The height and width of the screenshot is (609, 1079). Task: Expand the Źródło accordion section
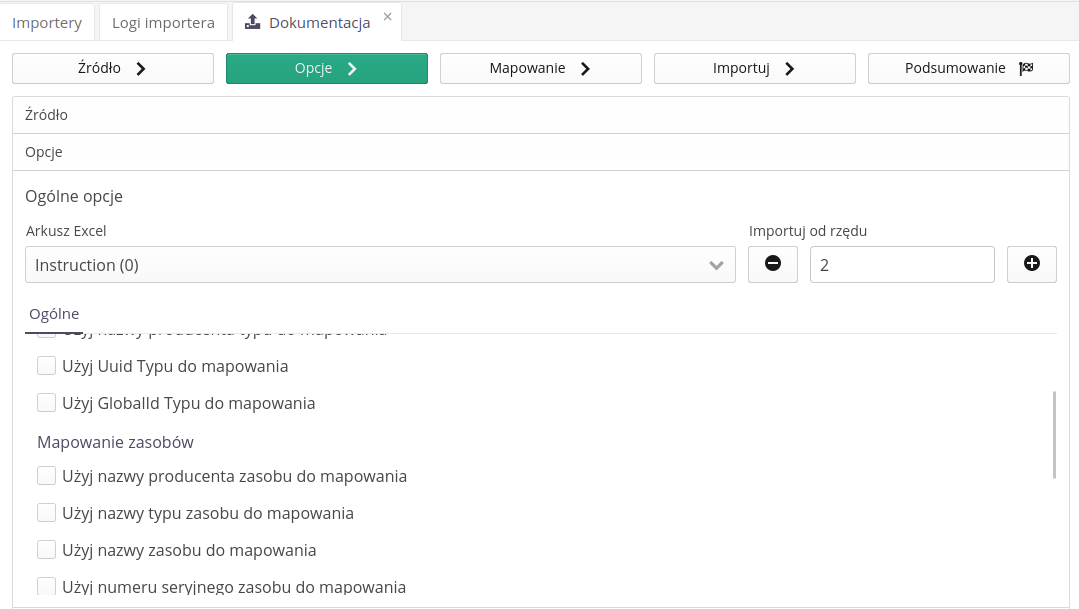[x=540, y=115]
